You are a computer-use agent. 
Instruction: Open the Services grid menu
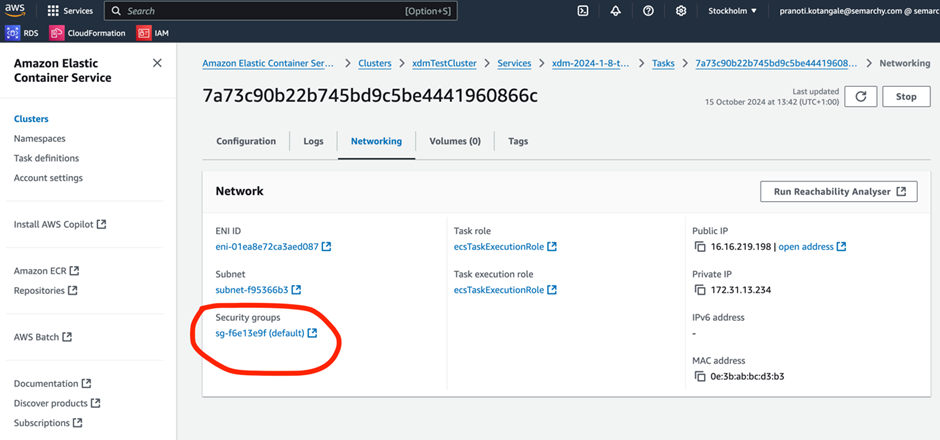(70, 11)
